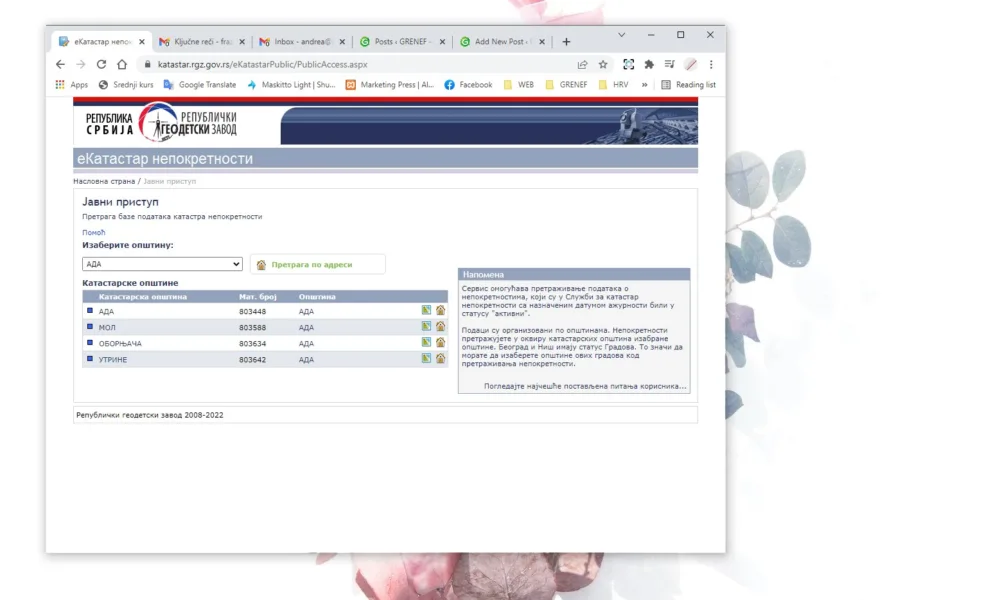Open the Chrome three-dot menu
Screen dimensions: 1000x600
pos(711,64)
